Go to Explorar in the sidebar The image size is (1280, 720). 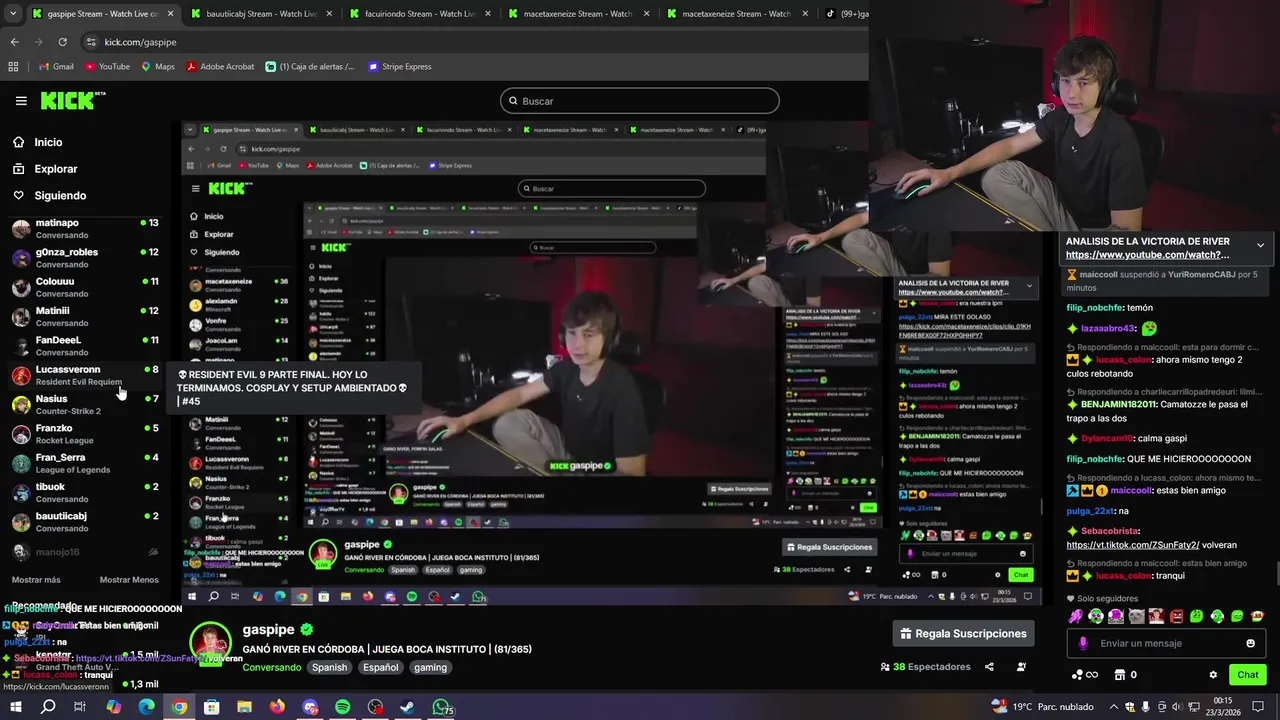pyautogui.click(x=56, y=169)
